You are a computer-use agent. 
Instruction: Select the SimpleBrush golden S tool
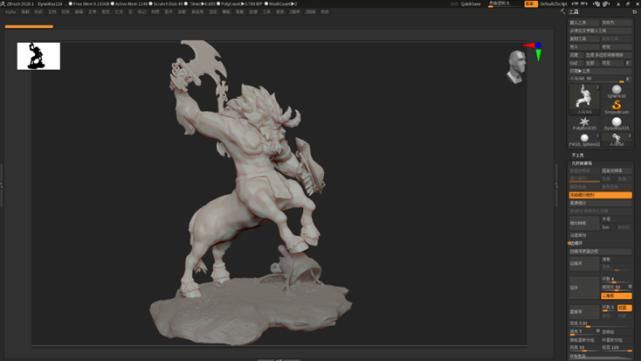[x=616, y=107]
